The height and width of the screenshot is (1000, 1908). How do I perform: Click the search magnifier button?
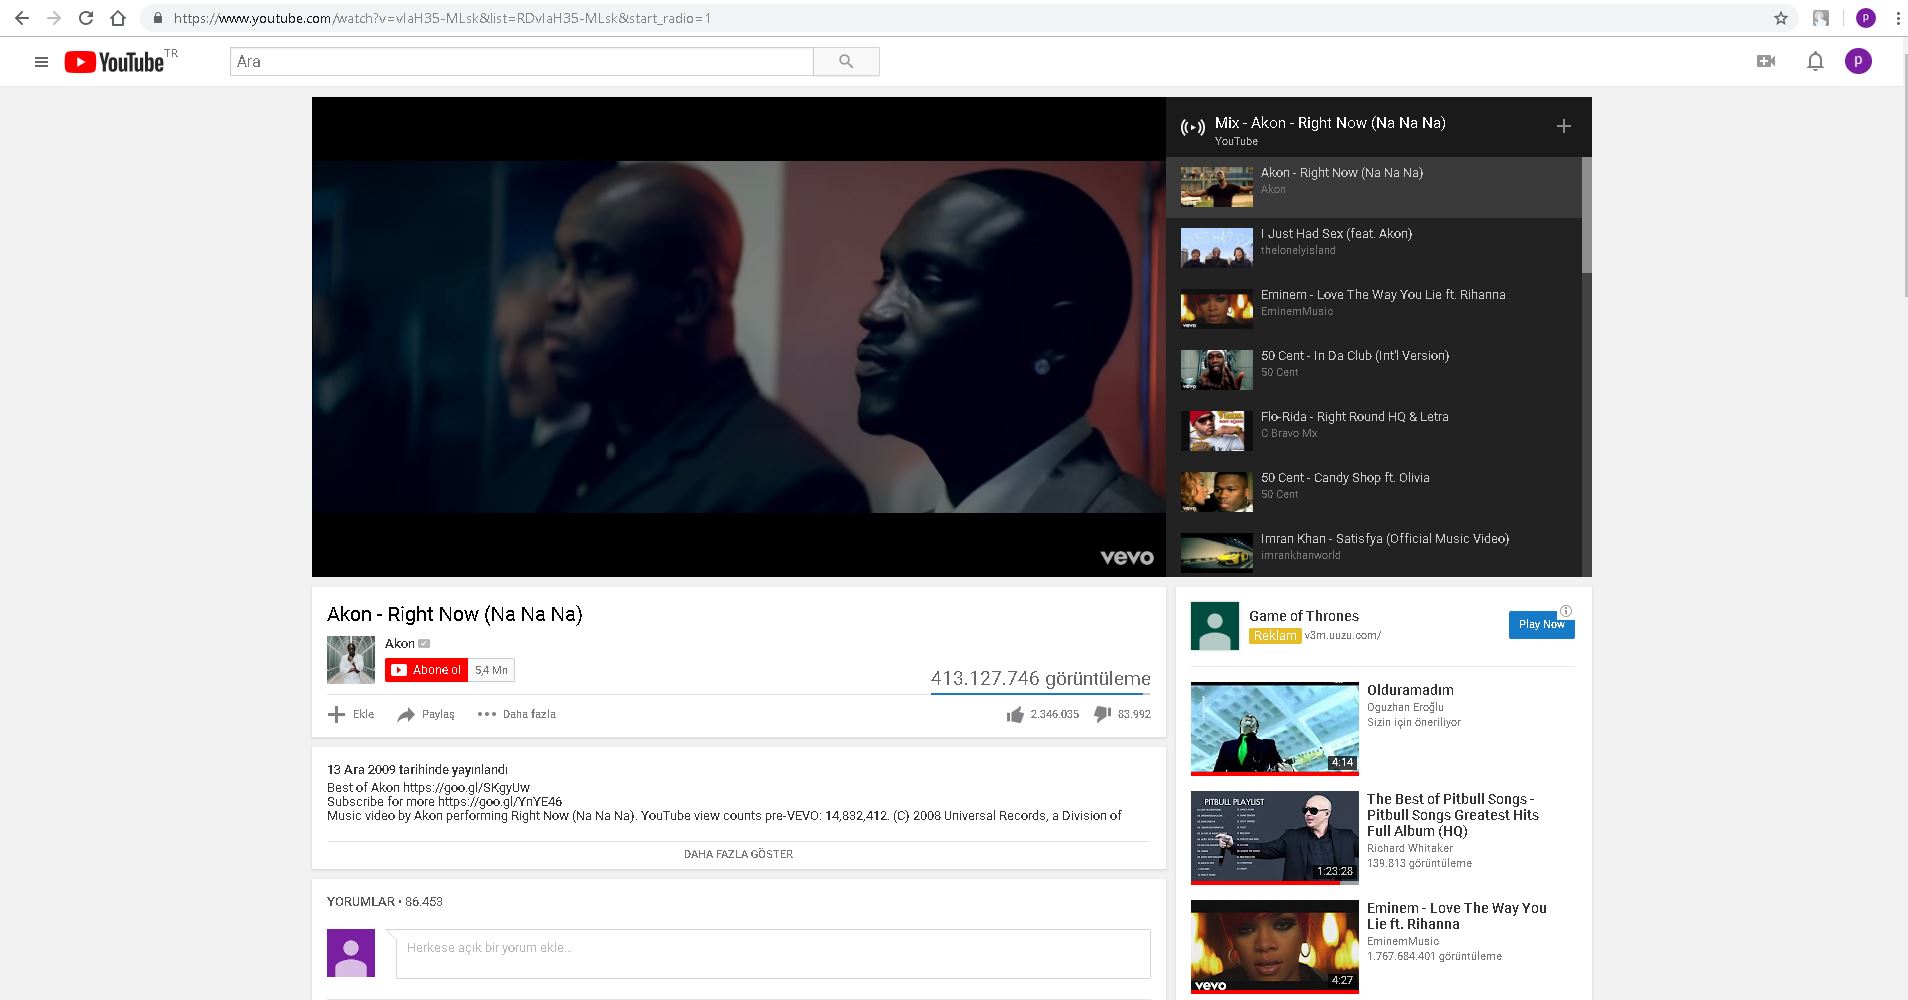coord(846,62)
